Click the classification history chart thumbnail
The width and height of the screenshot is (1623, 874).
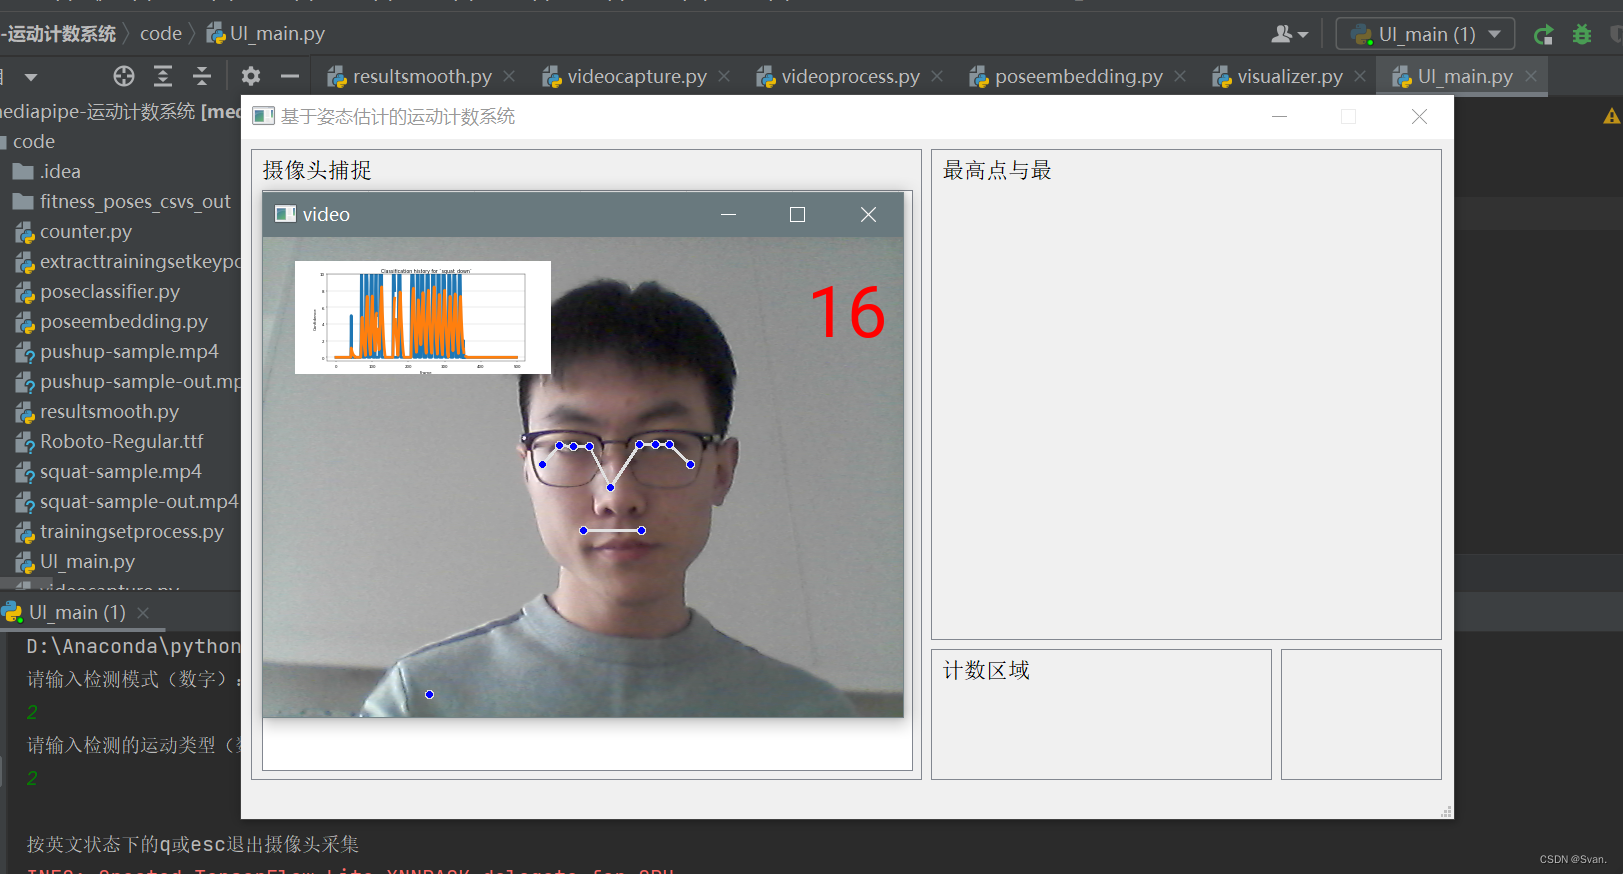423,318
